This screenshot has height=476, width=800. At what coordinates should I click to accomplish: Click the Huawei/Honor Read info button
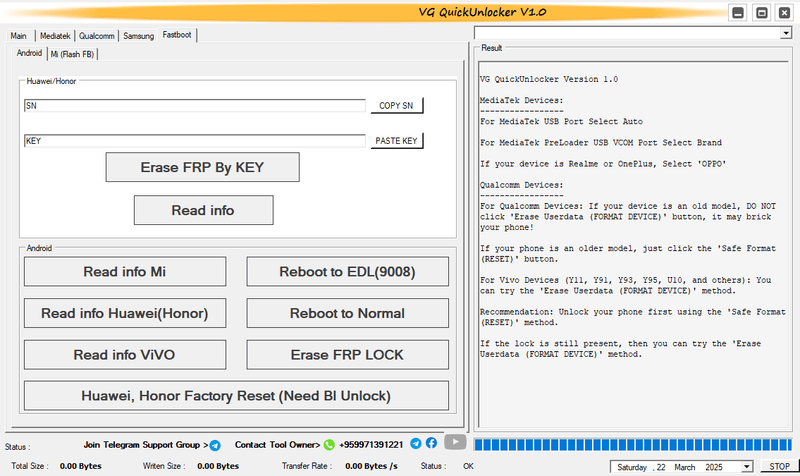click(204, 210)
